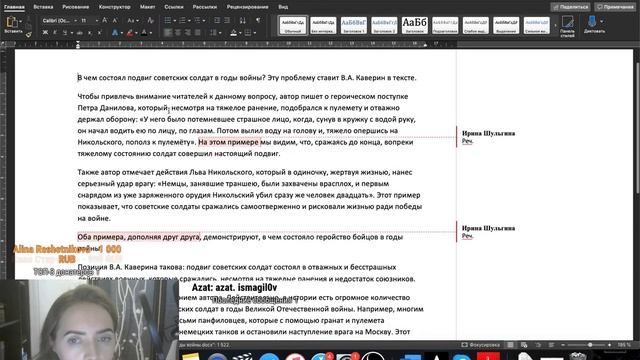Click the zoom out minus icon
The height and width of the screenshot is (360, 640).
563,345
